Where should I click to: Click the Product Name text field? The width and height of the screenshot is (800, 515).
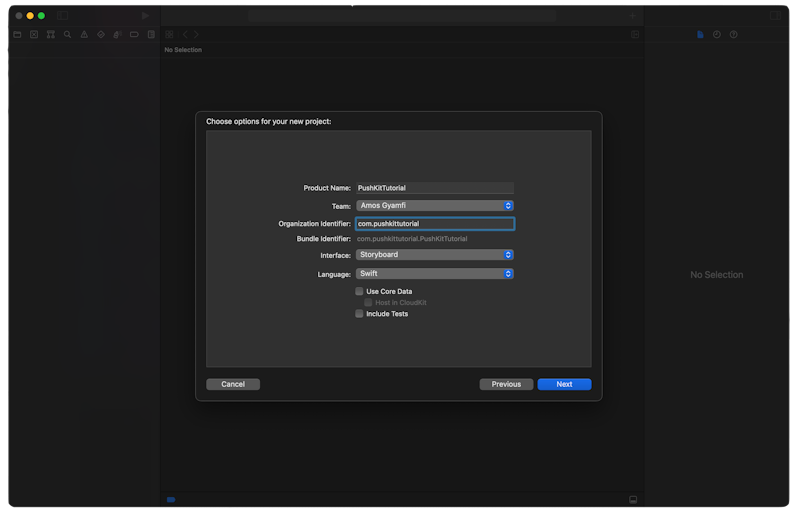click(x=434, y=188)
